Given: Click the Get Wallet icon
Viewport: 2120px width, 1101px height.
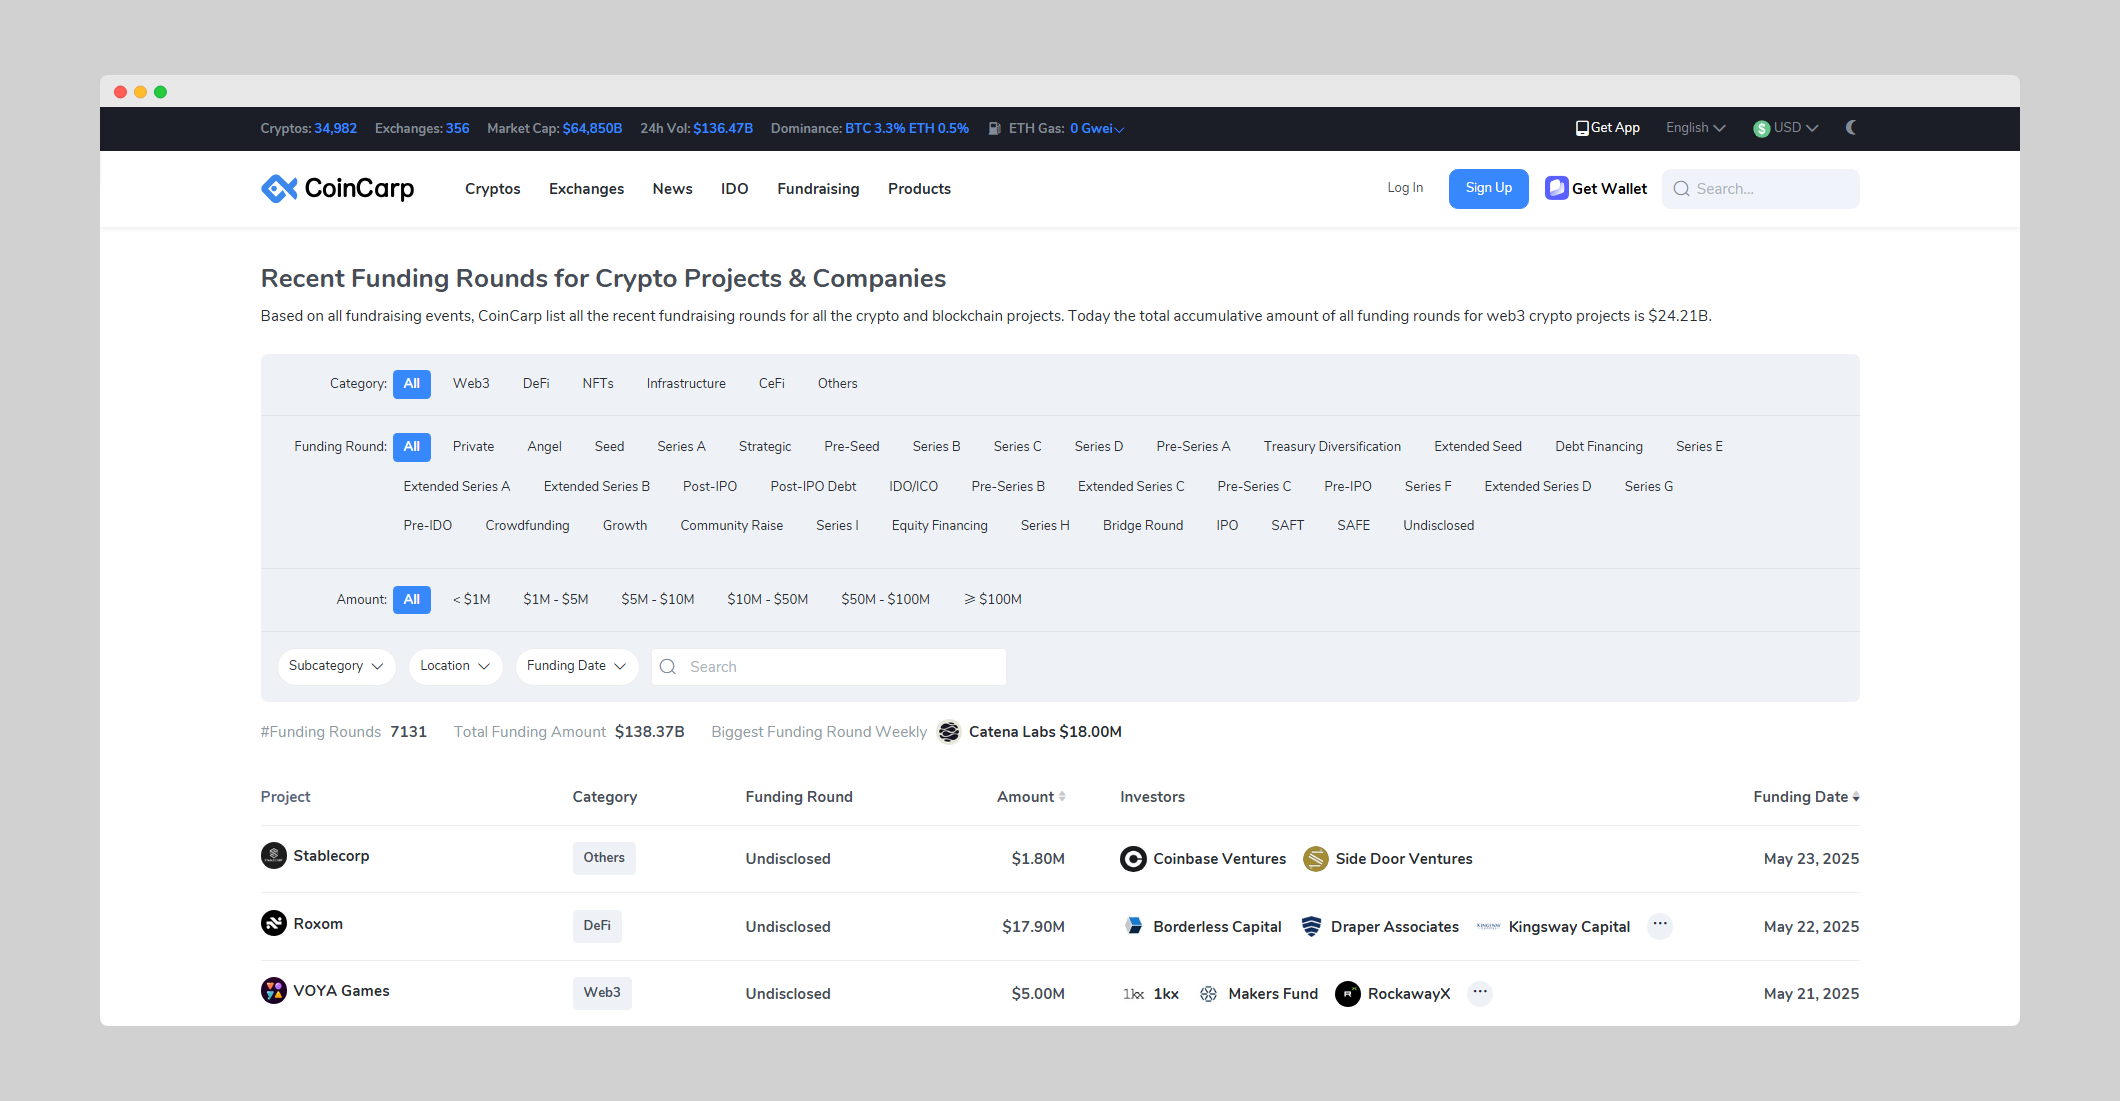Looking at the screenshot, I should (x=1556, y=188).
